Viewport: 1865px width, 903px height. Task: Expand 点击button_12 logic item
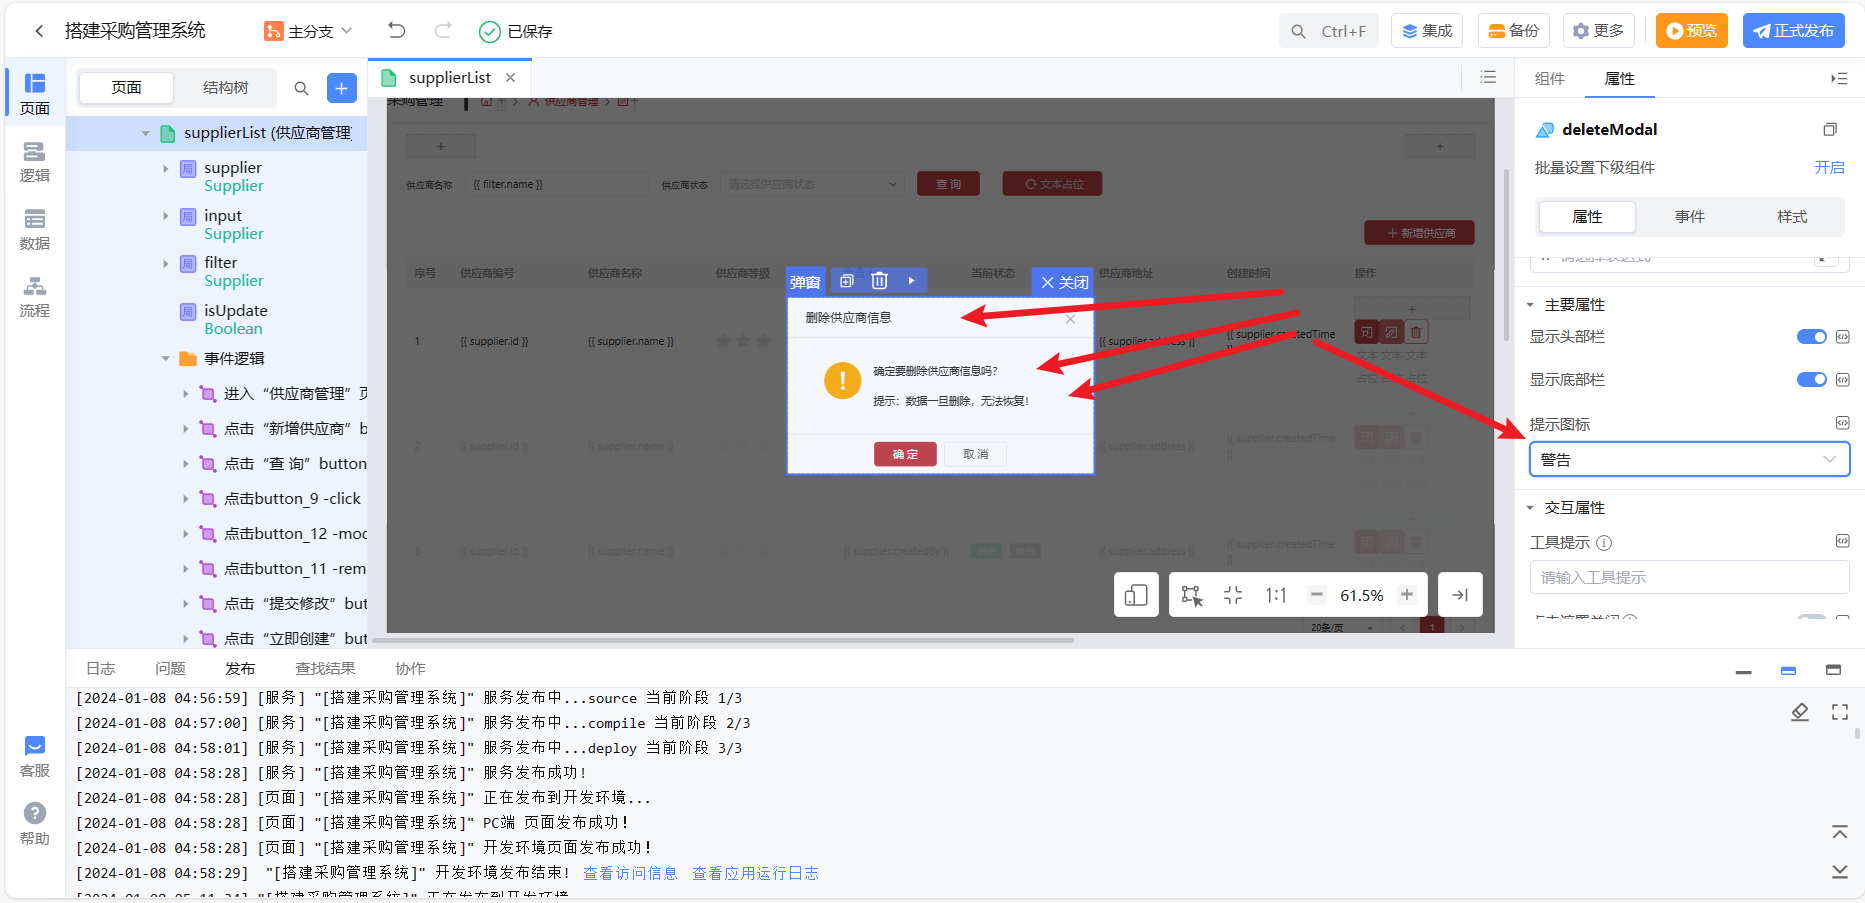click(186, 534)
